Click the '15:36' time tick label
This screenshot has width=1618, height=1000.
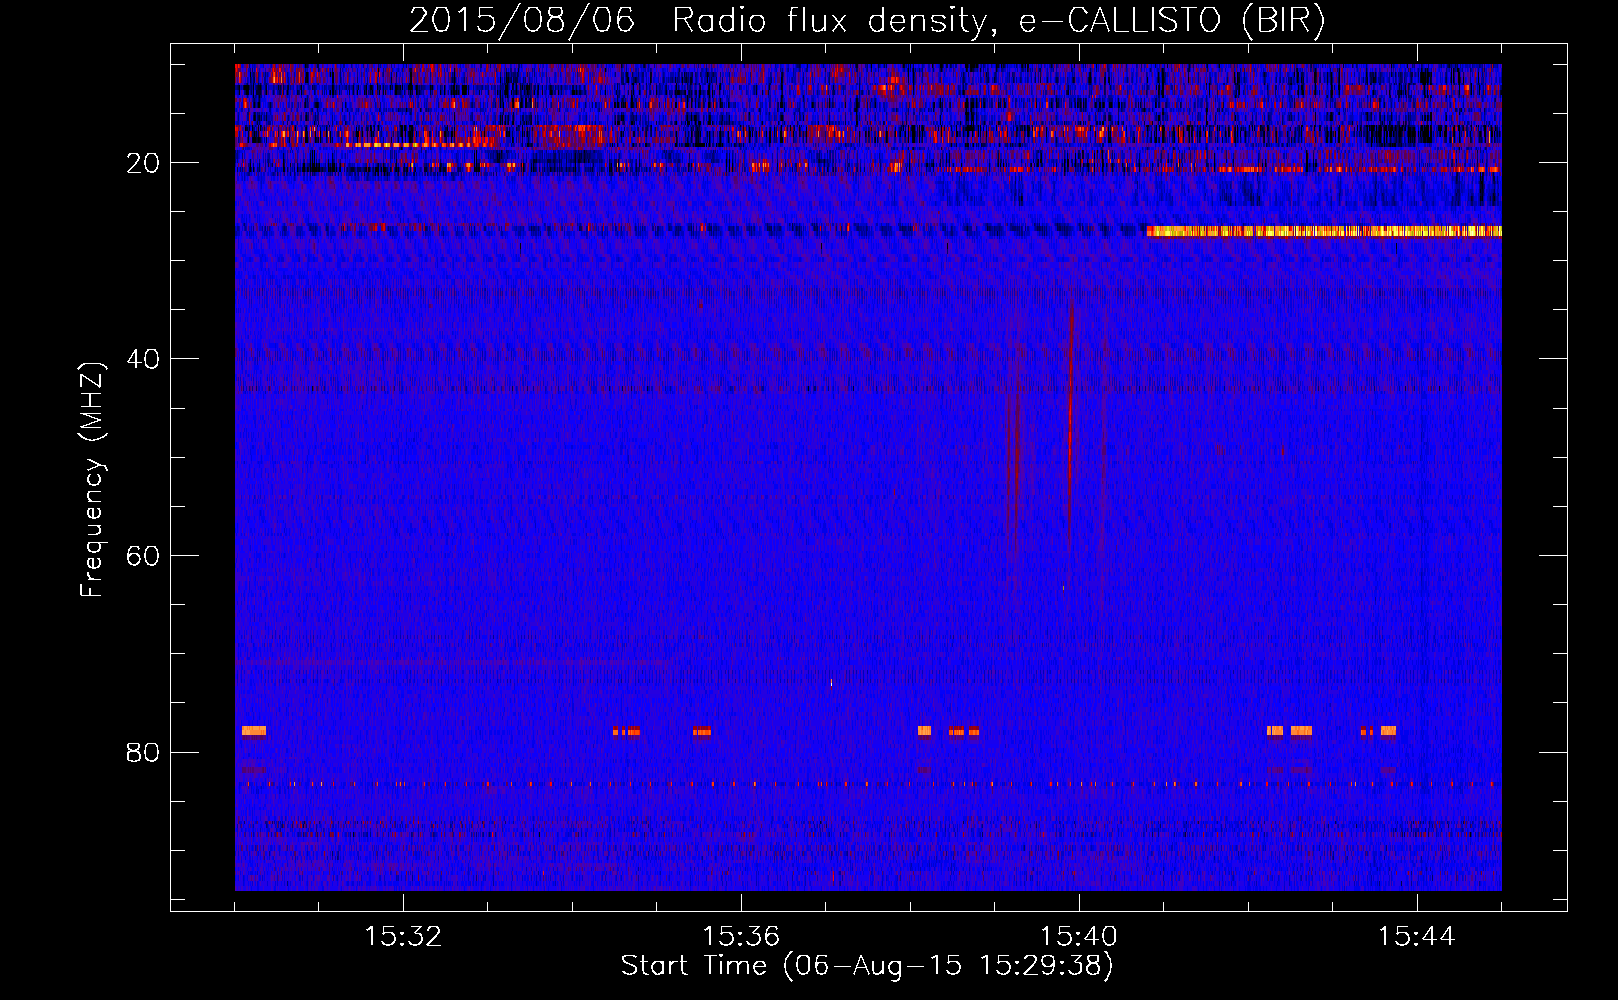tap(741, 937)
